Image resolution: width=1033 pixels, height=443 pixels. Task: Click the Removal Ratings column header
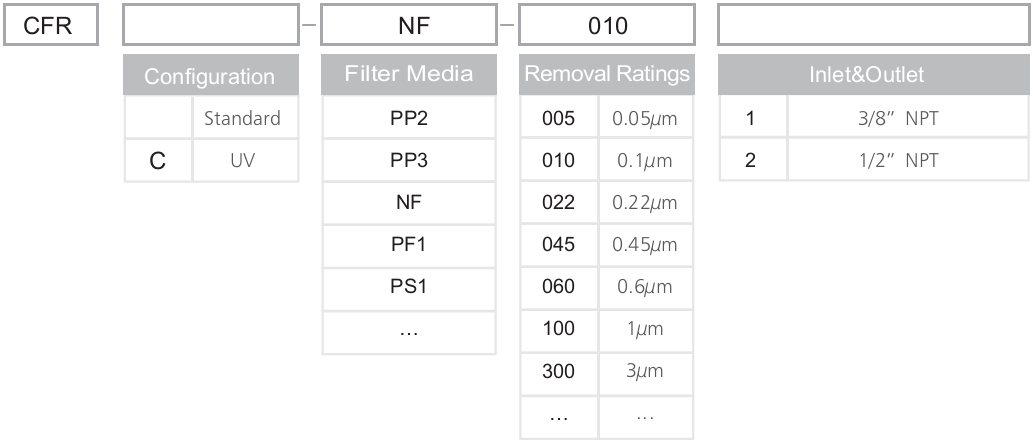[x=606, y=75]
